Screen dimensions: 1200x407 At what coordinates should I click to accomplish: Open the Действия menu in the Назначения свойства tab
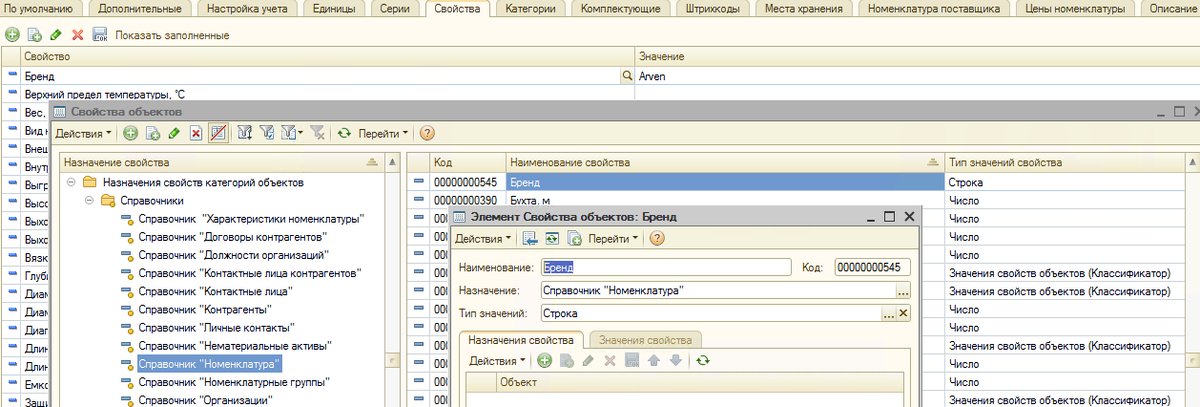pyautogui.click(x=498, y=360)
